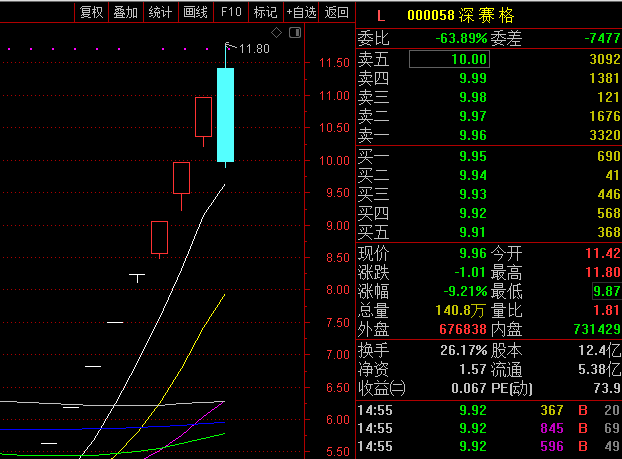Click the 卖五 volume 3092
Image resolution: width=622 pixels, height=459 pixels.
(605, 59)
